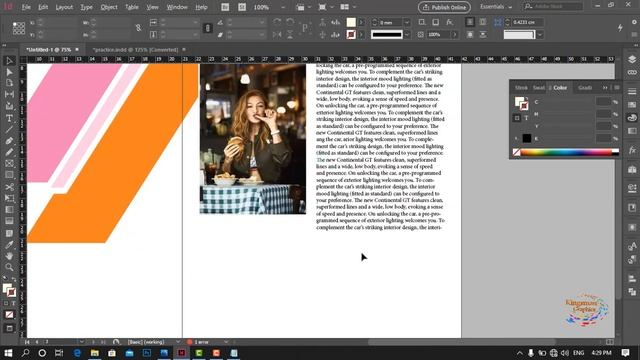640x360 pixels.
Task: Open File Explorer from the taskbar
Action: [x=94, y=353]
